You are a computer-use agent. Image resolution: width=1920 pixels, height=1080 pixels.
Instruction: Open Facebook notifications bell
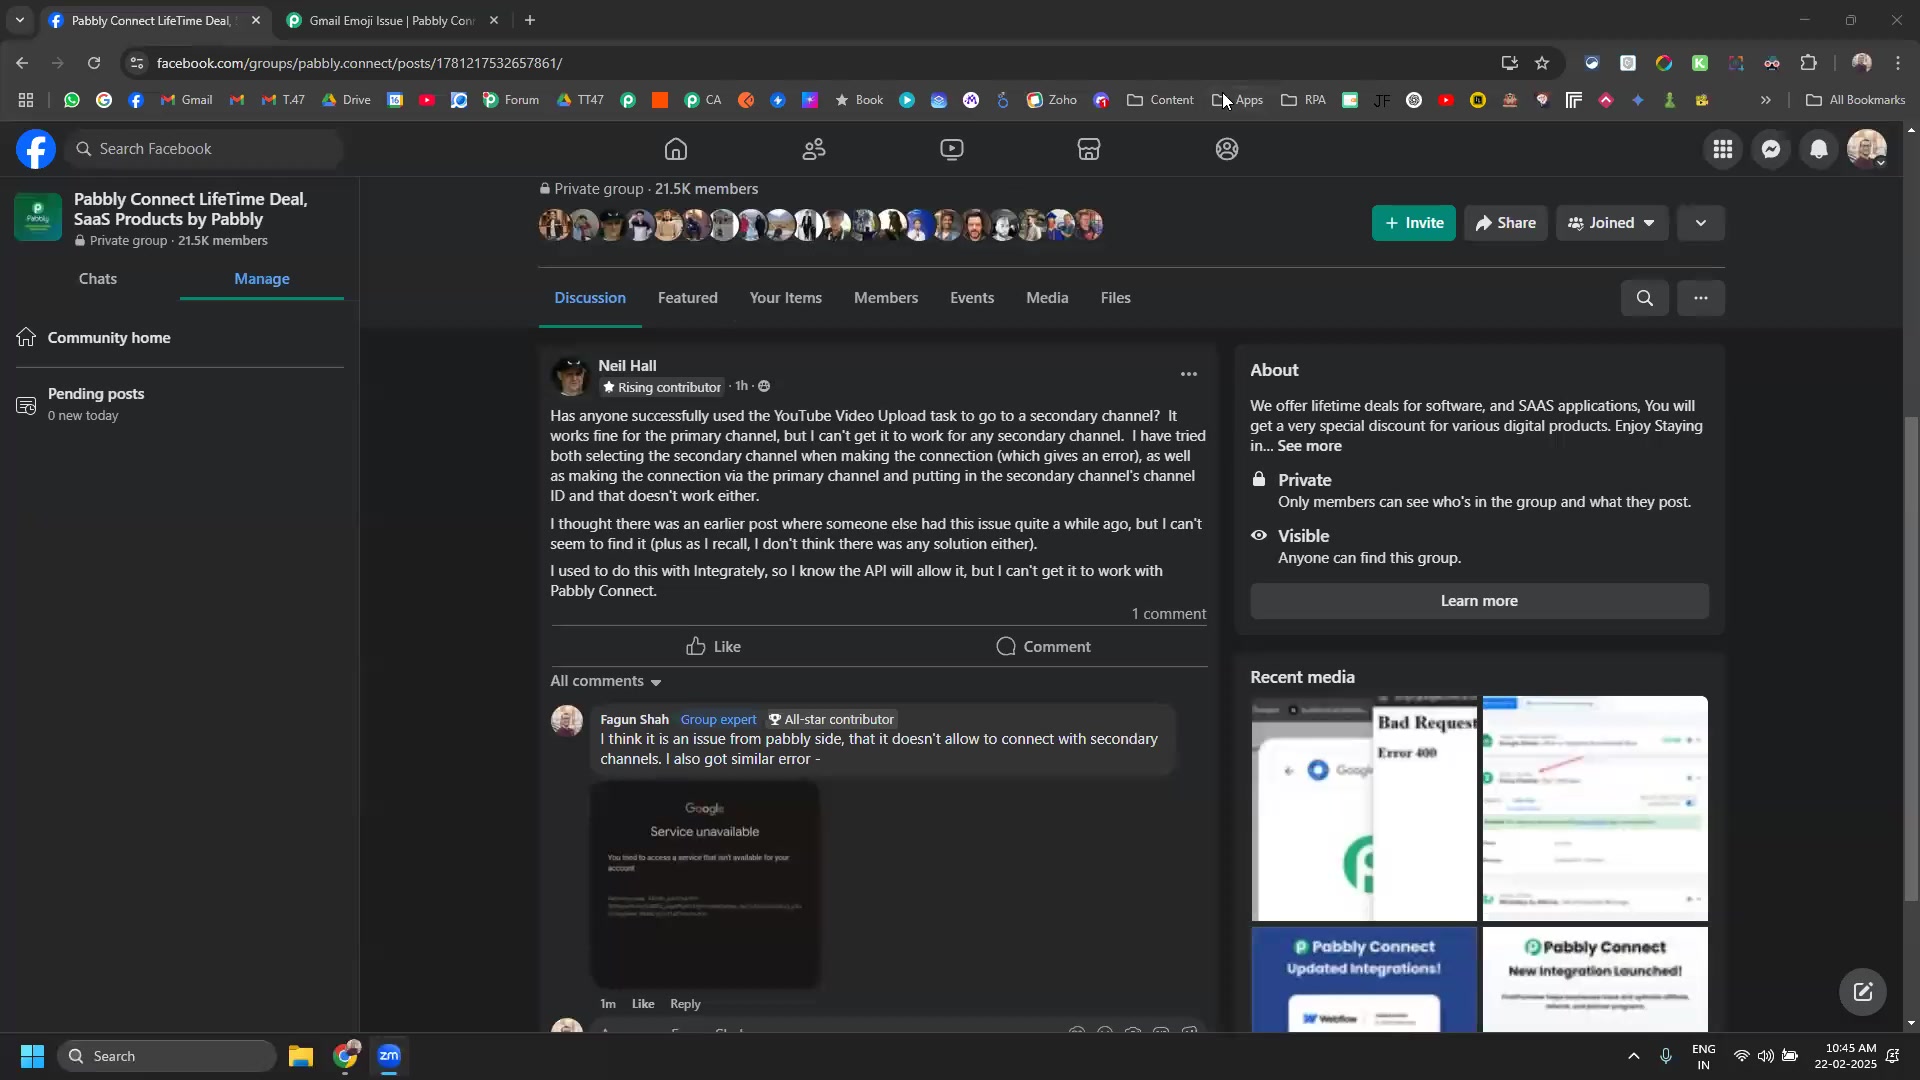[1819, 149]
